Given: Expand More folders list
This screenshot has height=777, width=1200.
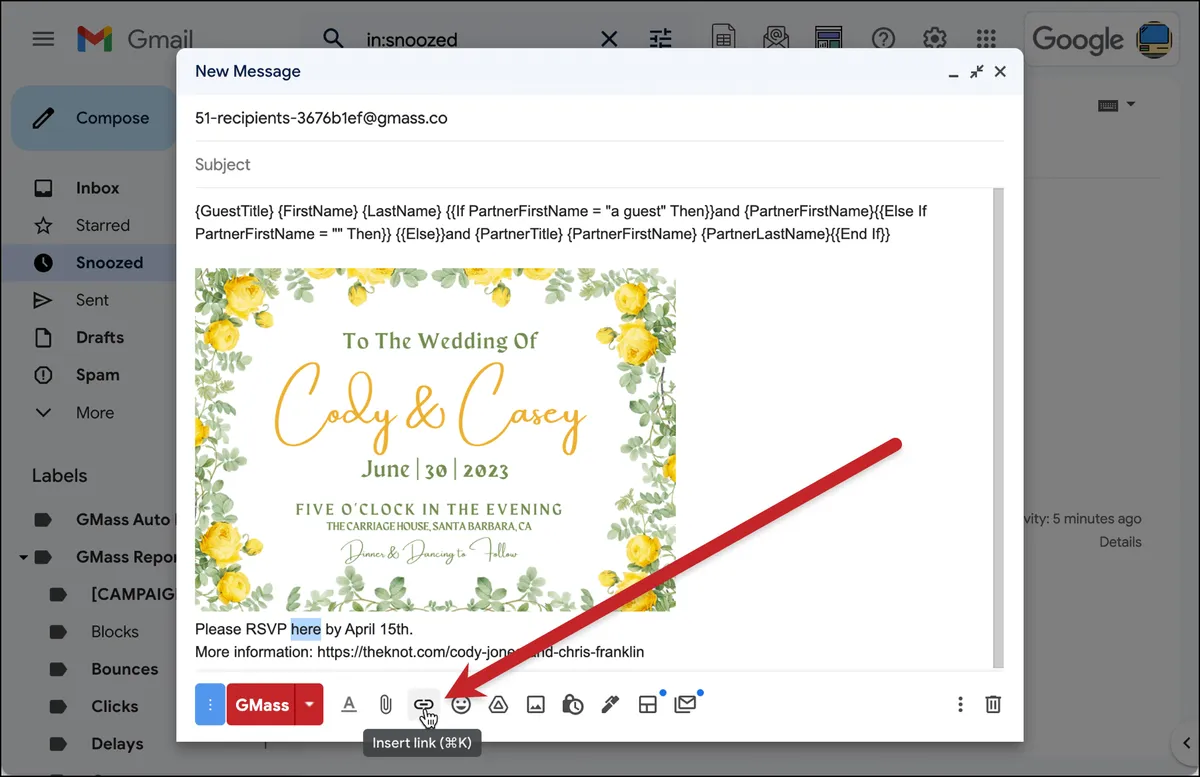Looking at the screenshot, I should [94, 413].
